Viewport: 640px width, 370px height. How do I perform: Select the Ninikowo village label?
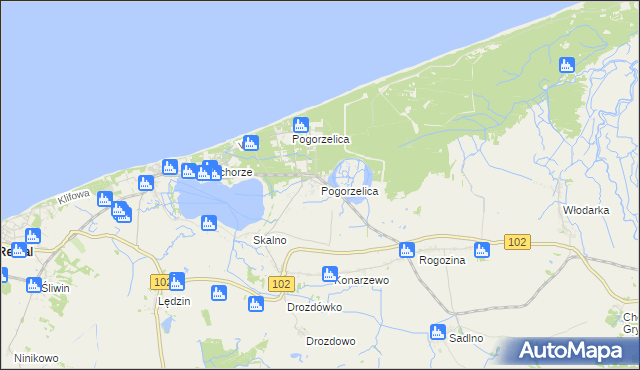pos(36,358)
